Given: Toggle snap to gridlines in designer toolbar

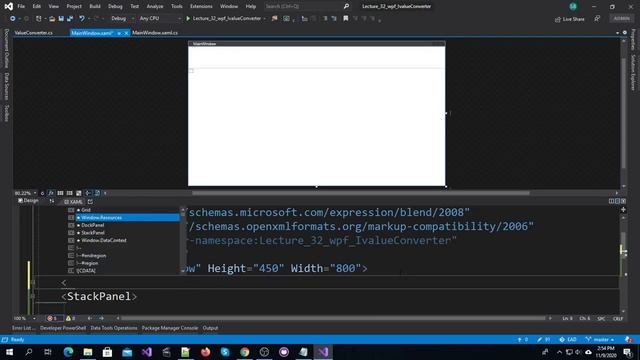Looking at the screenshot, I should click(x=69, y=193).
